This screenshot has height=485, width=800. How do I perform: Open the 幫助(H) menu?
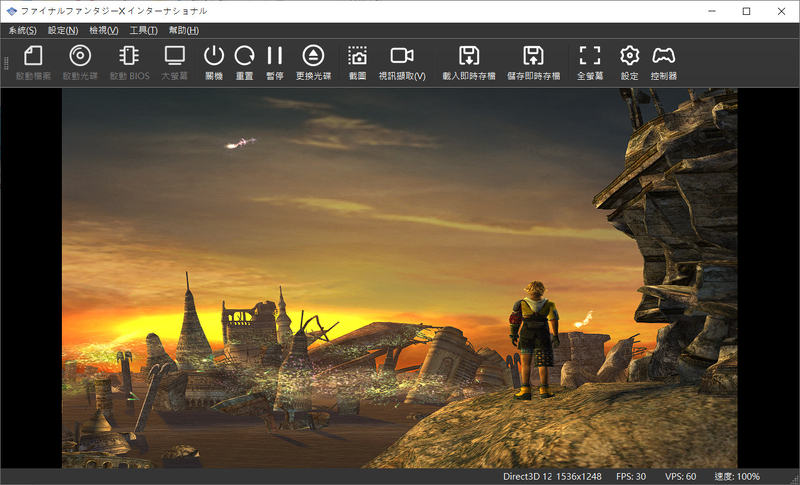184,30
